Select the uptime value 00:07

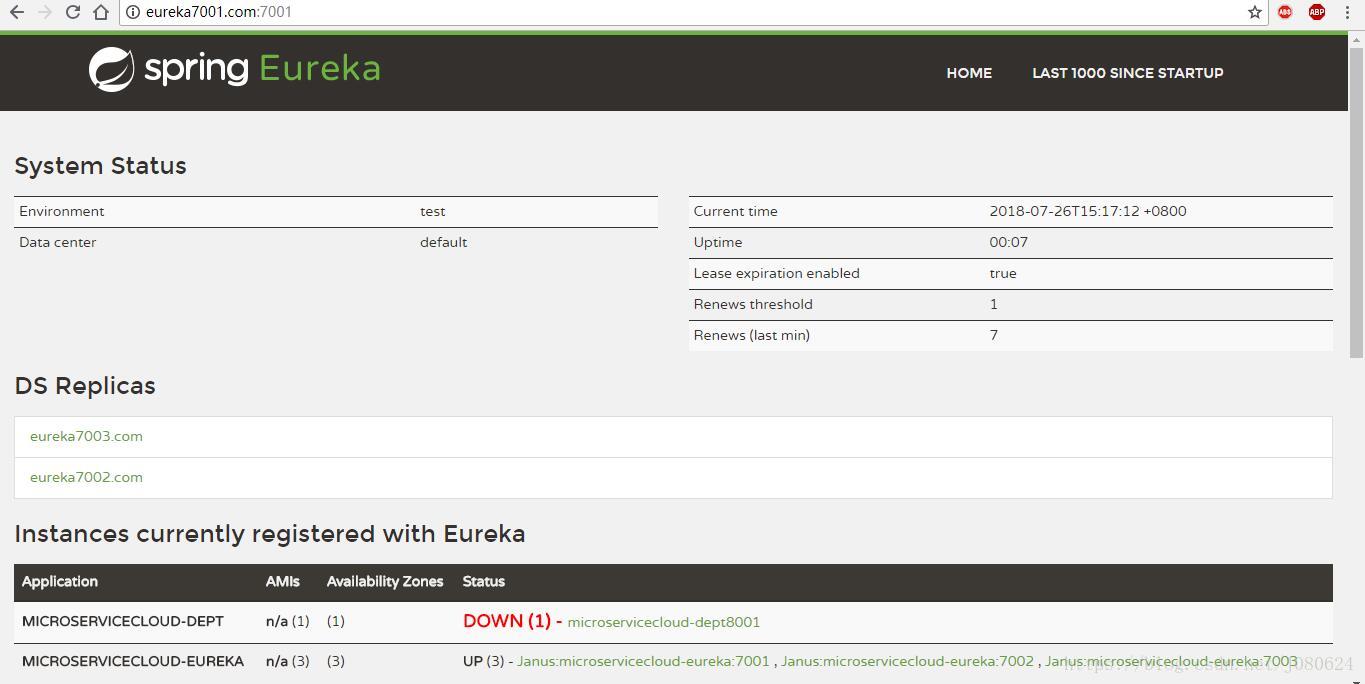click(x=1009, y=243)
